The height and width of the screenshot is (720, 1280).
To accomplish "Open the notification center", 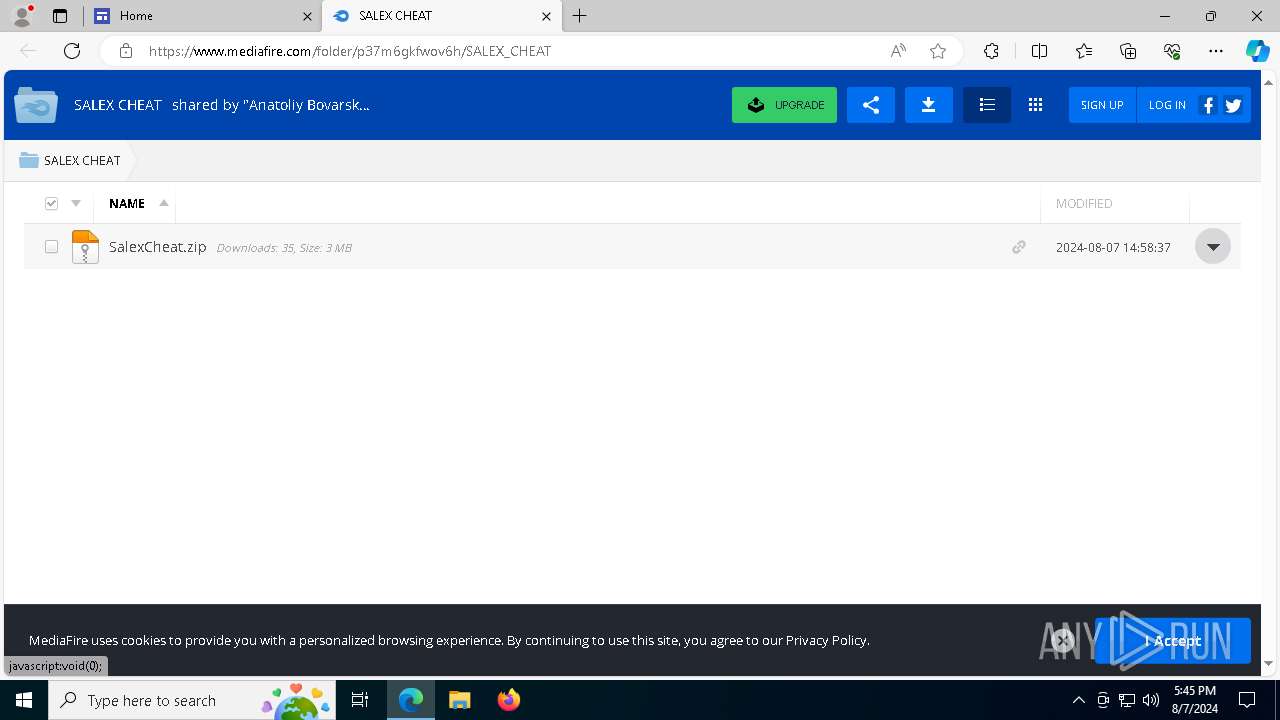I will (x=1247, y=700).
